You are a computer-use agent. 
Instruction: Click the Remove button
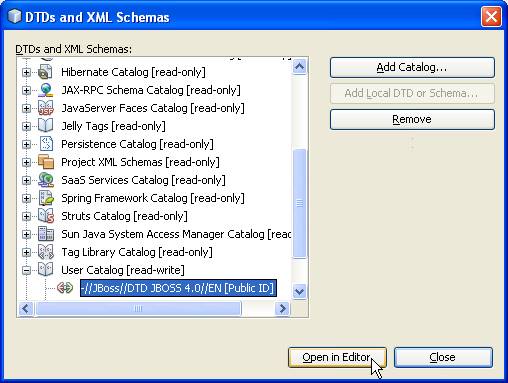click(x=412, y=120)
